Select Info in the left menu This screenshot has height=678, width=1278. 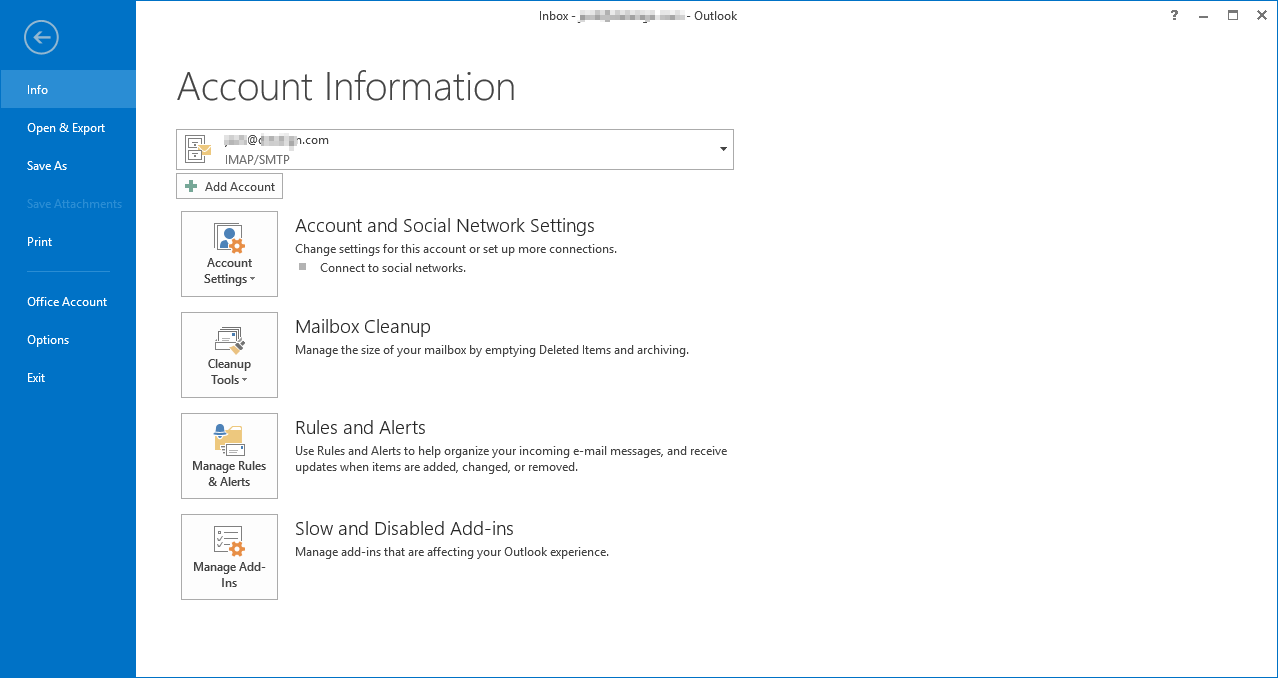[x=68, y=89]
